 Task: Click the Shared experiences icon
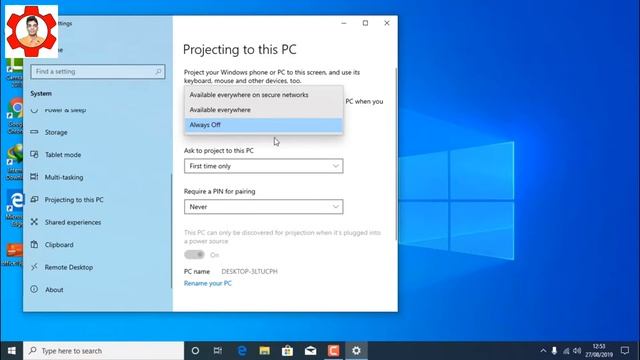coord(34,222)
